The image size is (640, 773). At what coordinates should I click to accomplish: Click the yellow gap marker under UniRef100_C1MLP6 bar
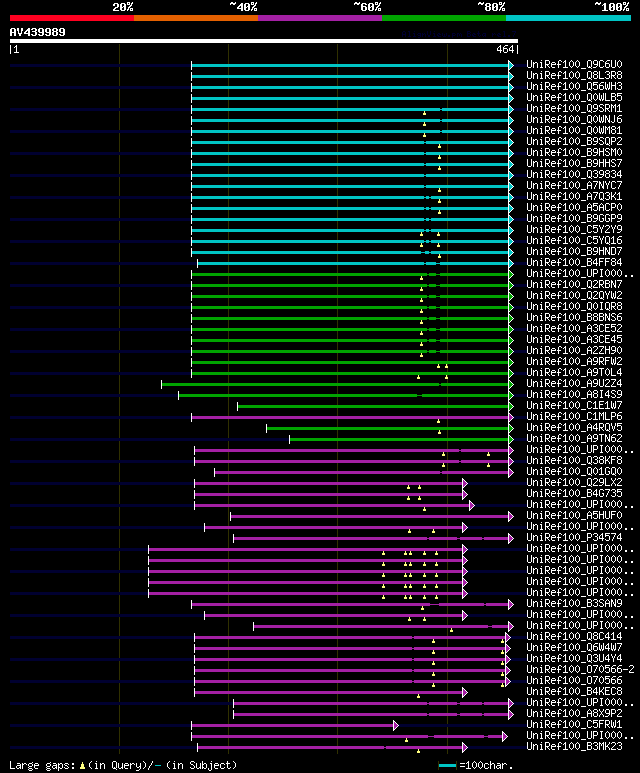pos(438,422)
